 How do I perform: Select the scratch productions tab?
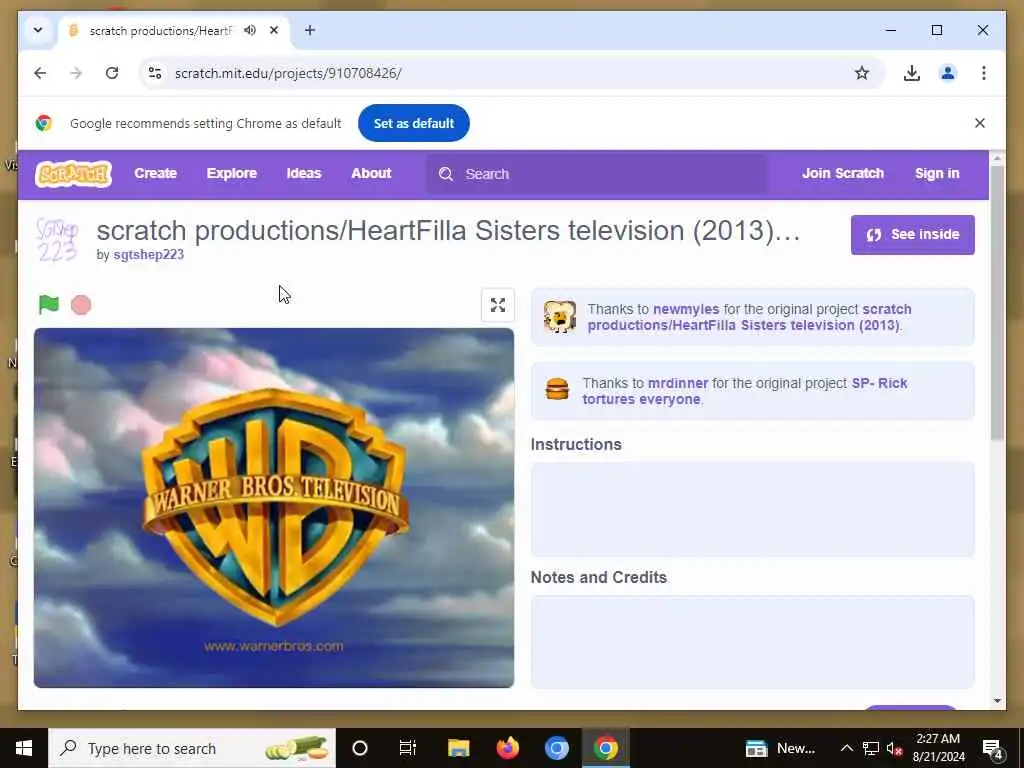point(161,31)
